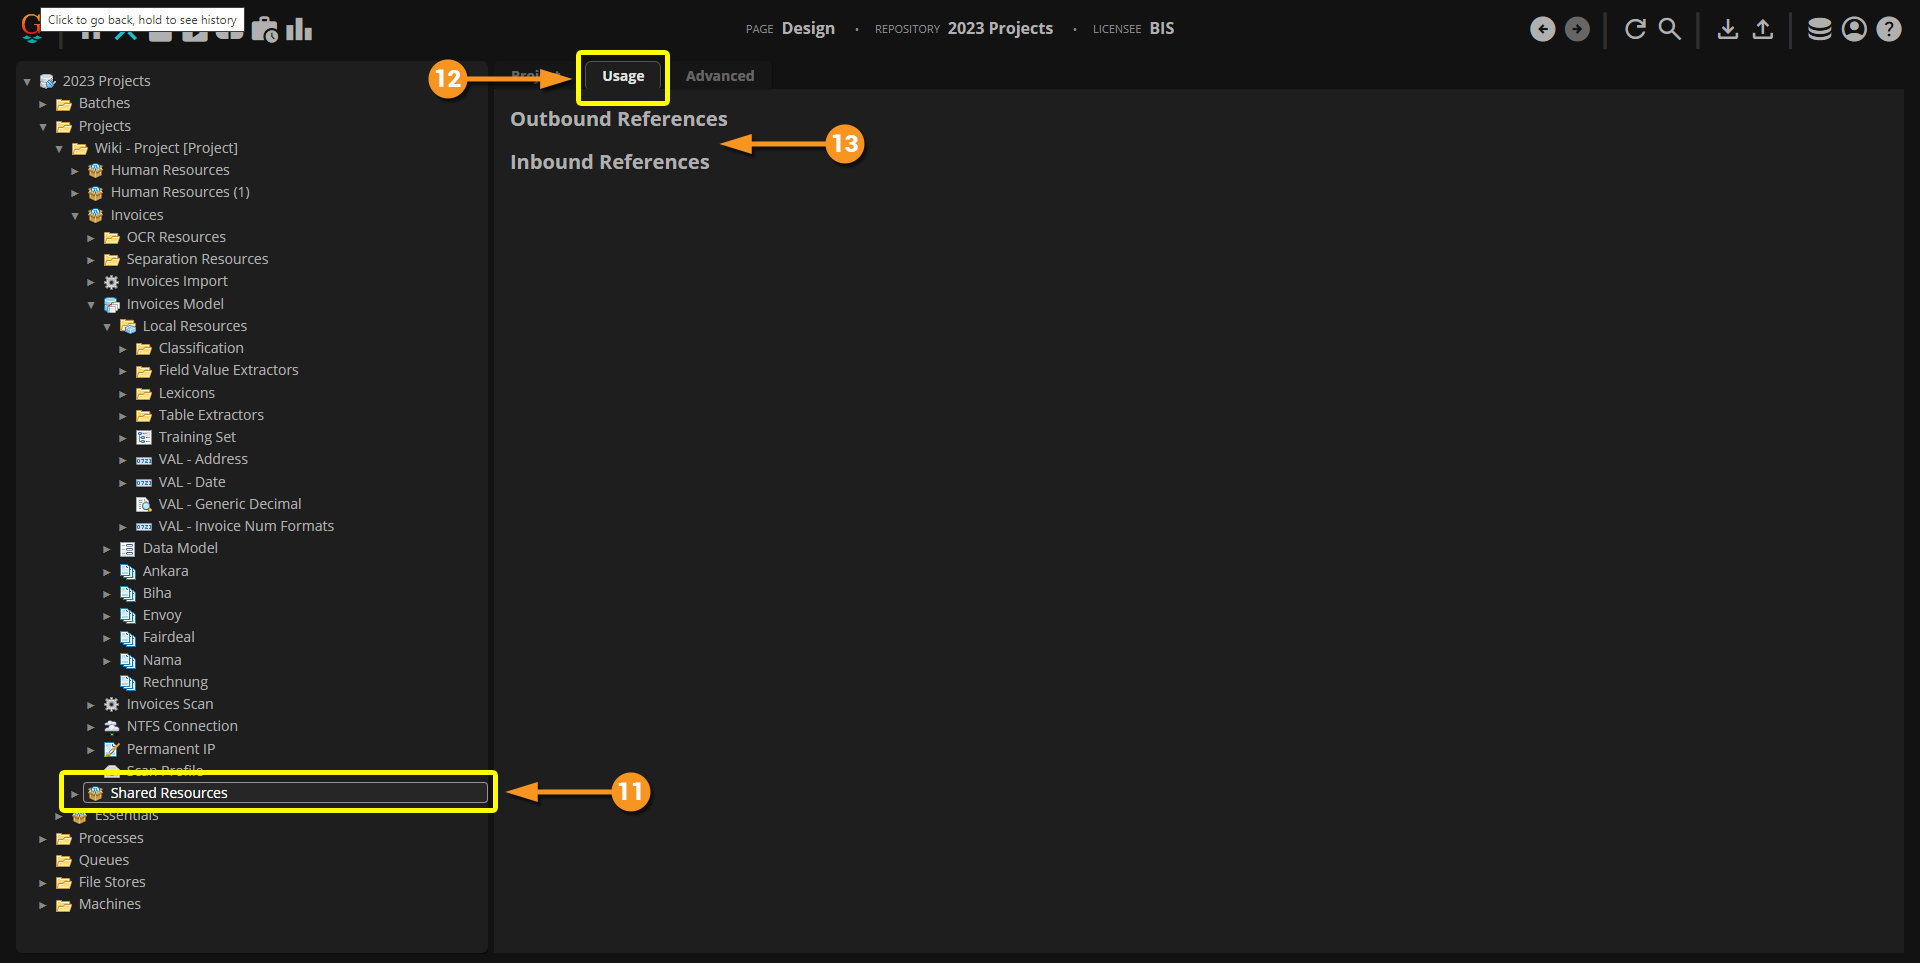Click the Data Model node icon
Image resolution: width=1920 pixels, height=963 pixels.
pyautogui.click(x=128, y=549)
